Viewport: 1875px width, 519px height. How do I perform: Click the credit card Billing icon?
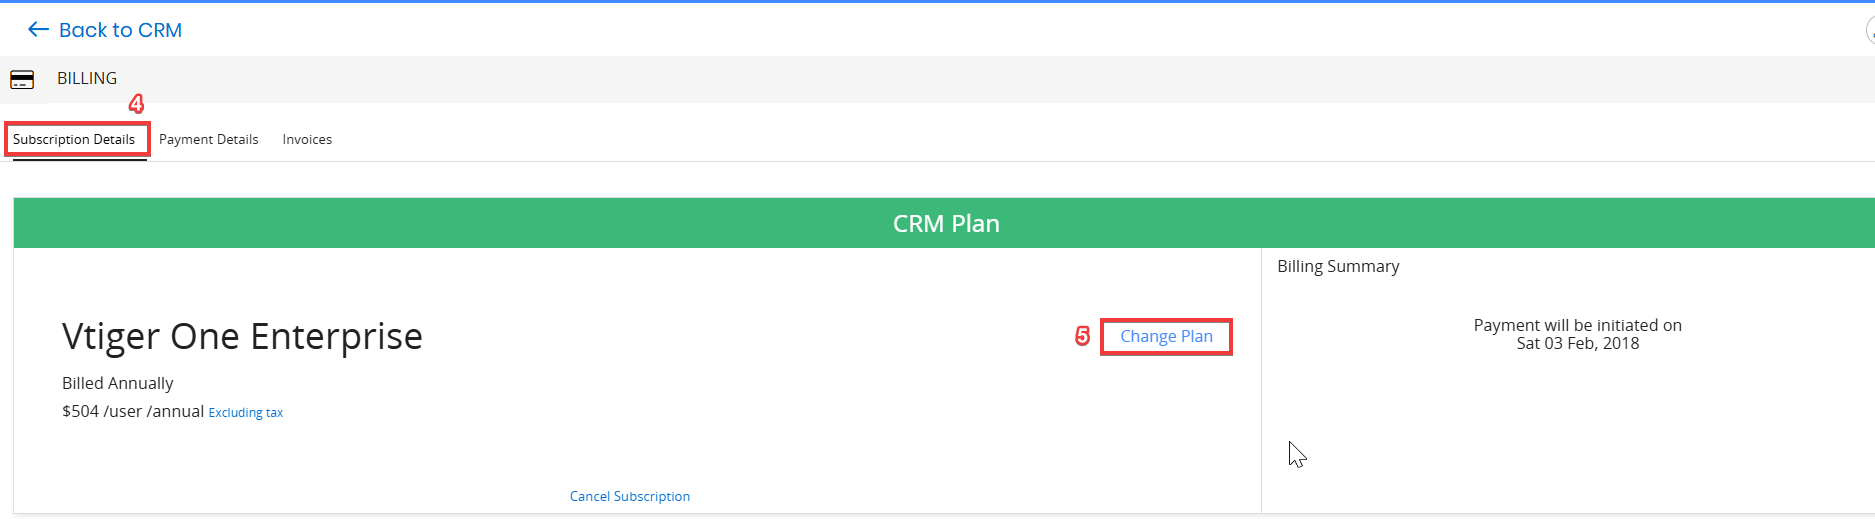(22, 80)
